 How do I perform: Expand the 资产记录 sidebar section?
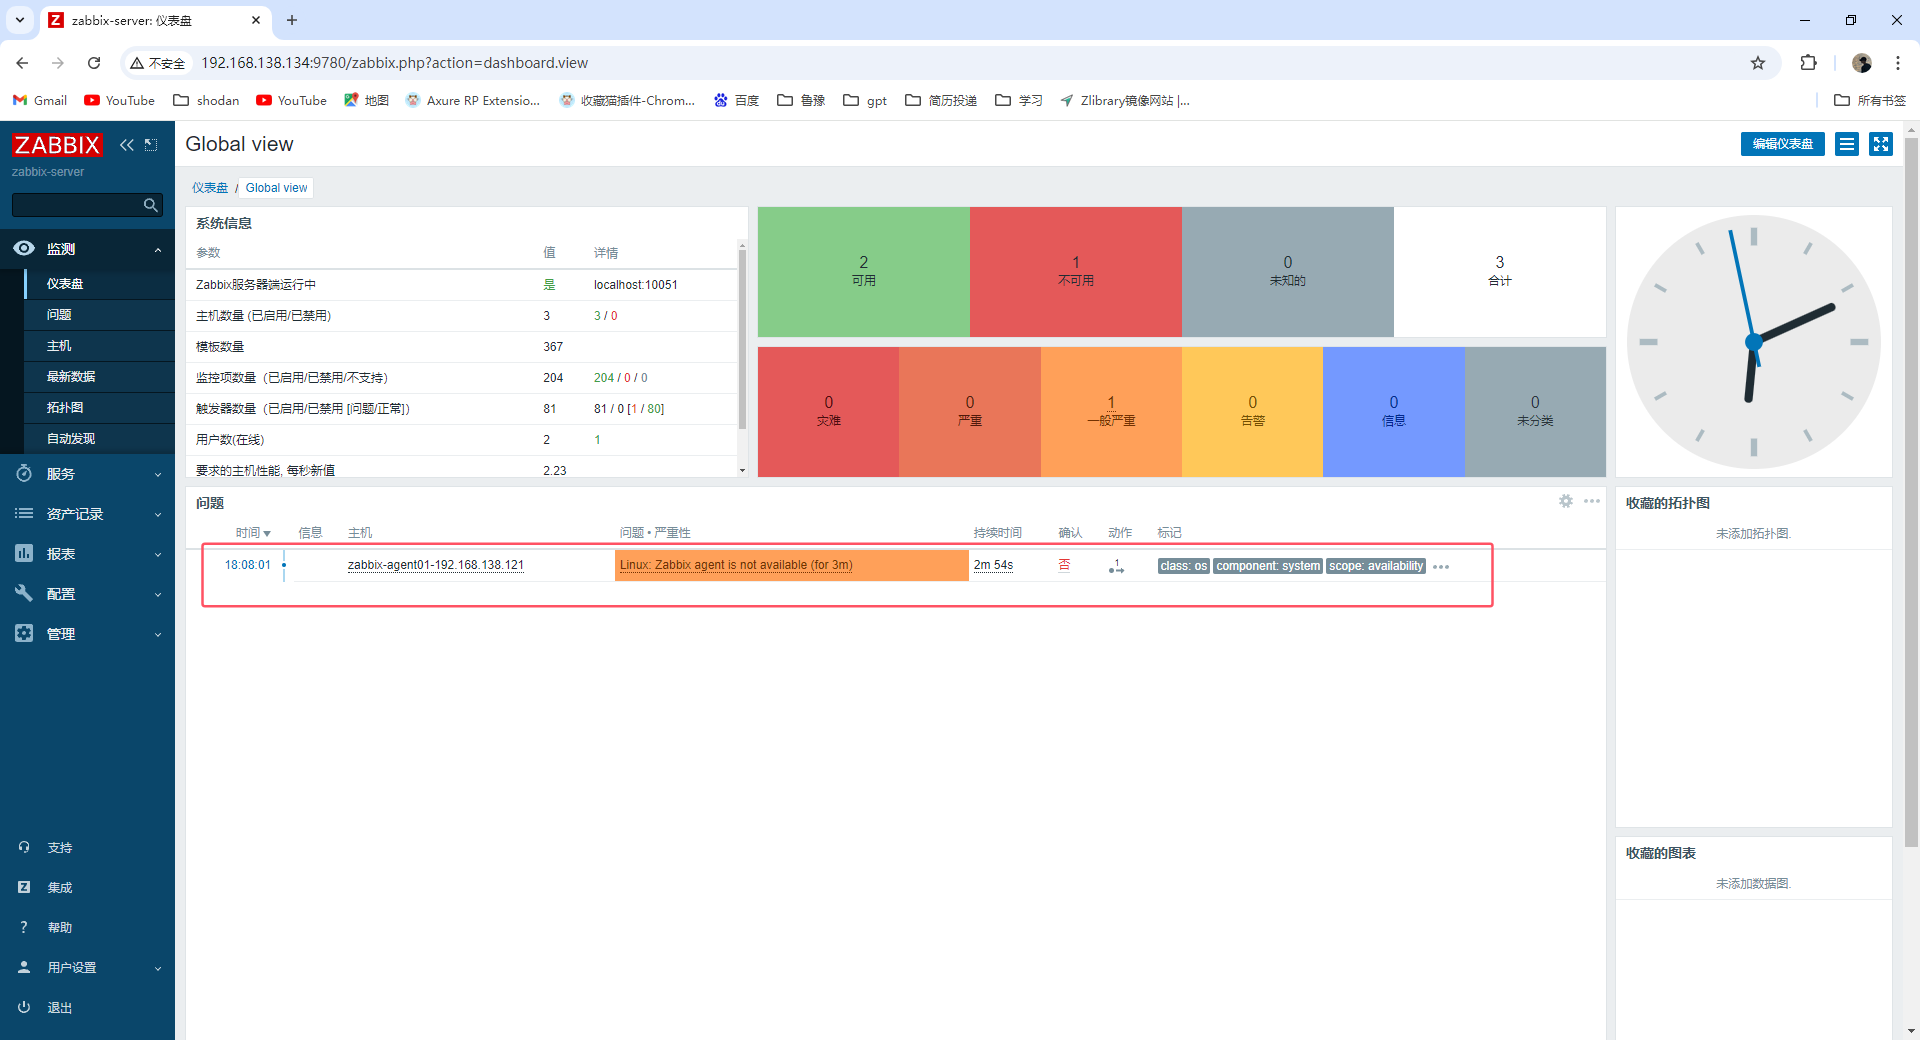(x=87, y=514)
